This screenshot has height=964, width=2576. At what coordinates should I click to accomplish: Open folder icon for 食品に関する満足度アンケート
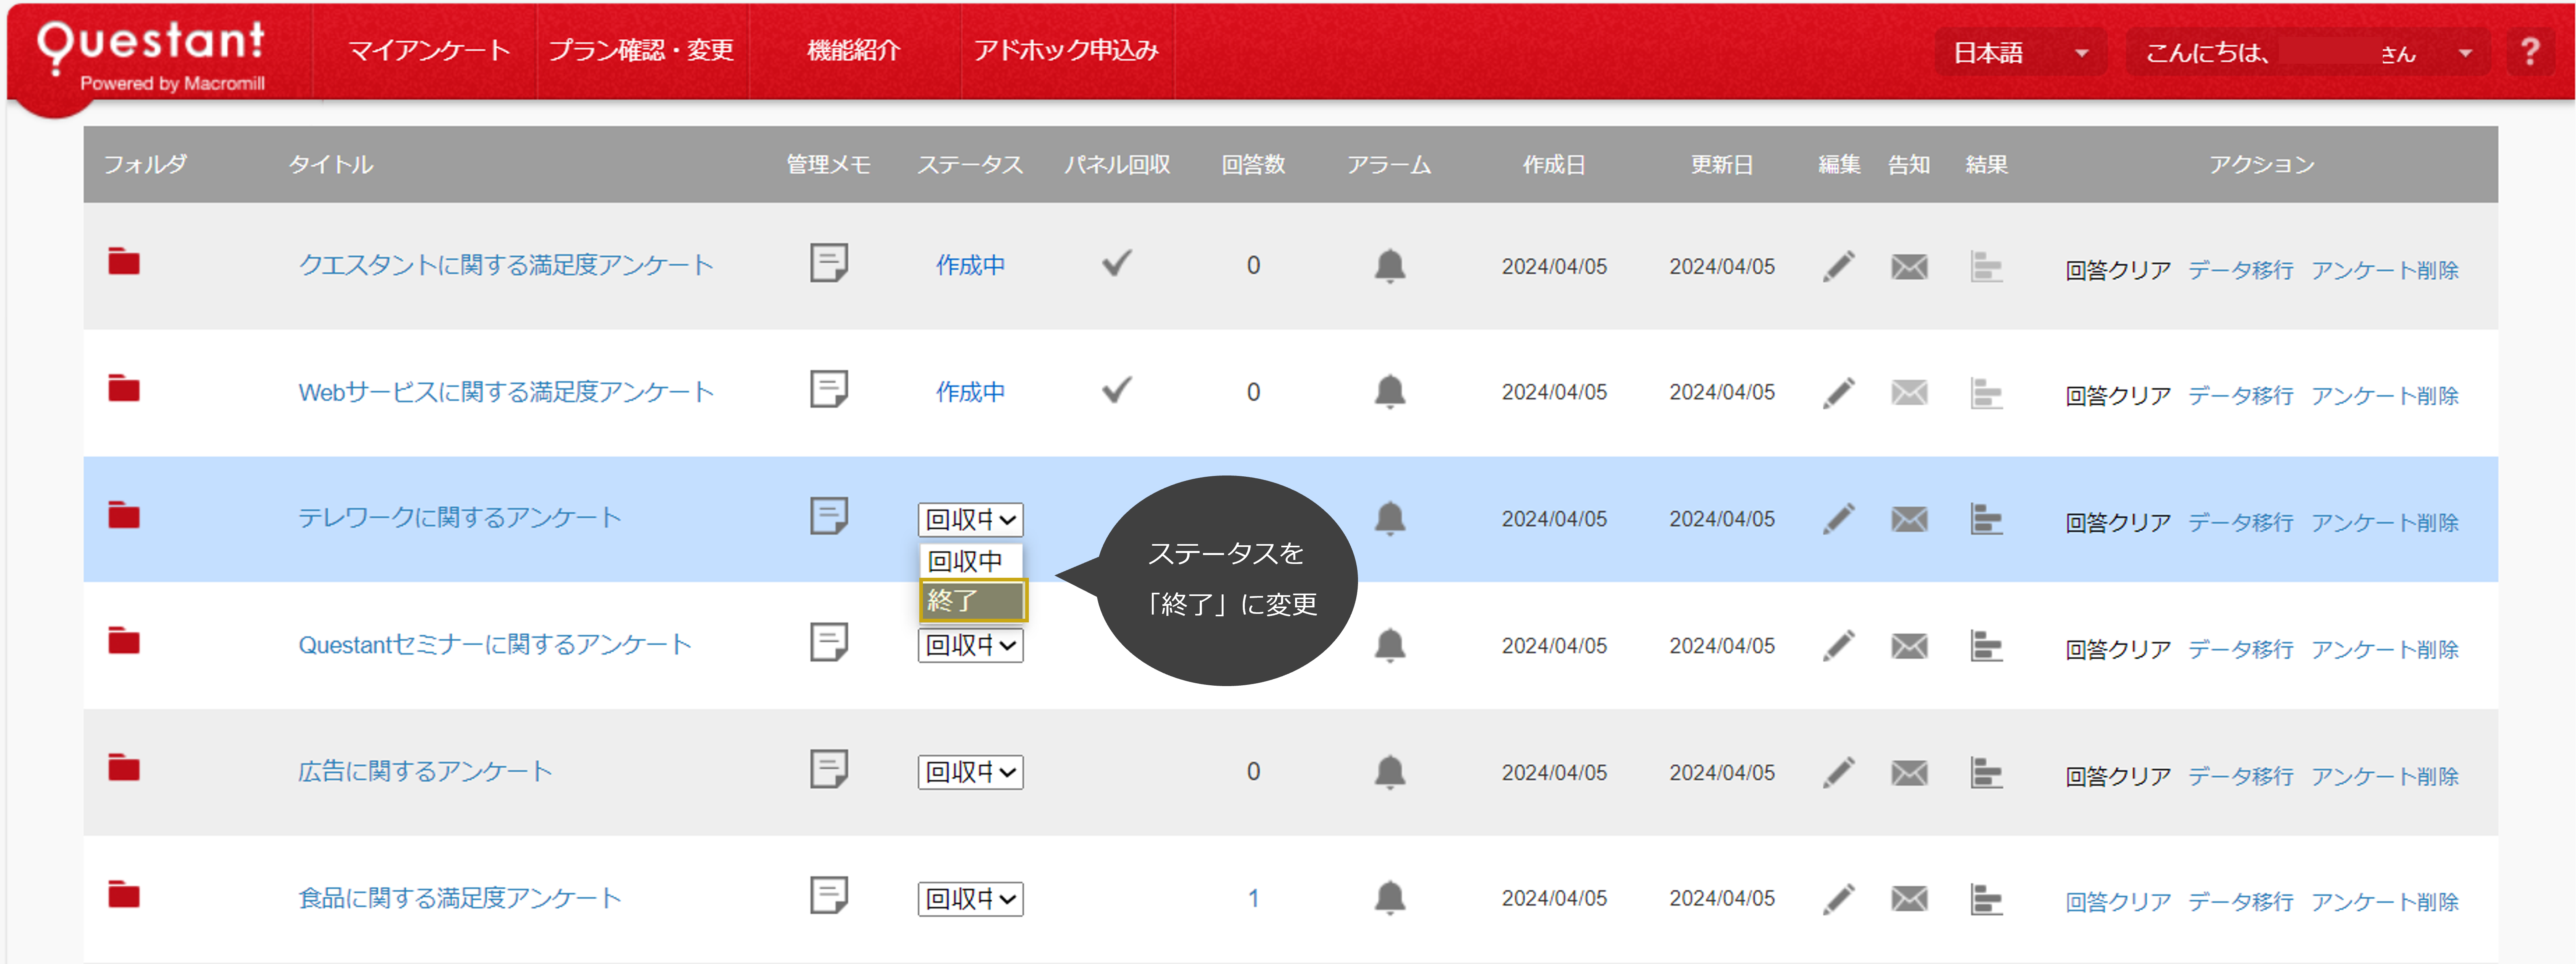pyautogui.click(x=124, y=894)
